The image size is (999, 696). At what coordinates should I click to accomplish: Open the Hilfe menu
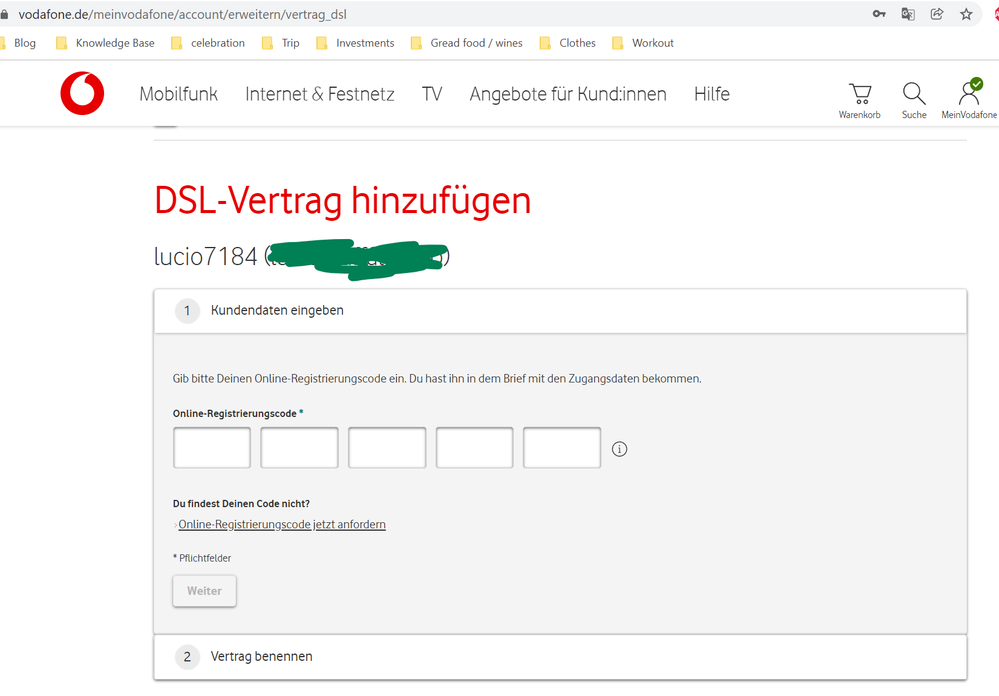coord(712,94)
